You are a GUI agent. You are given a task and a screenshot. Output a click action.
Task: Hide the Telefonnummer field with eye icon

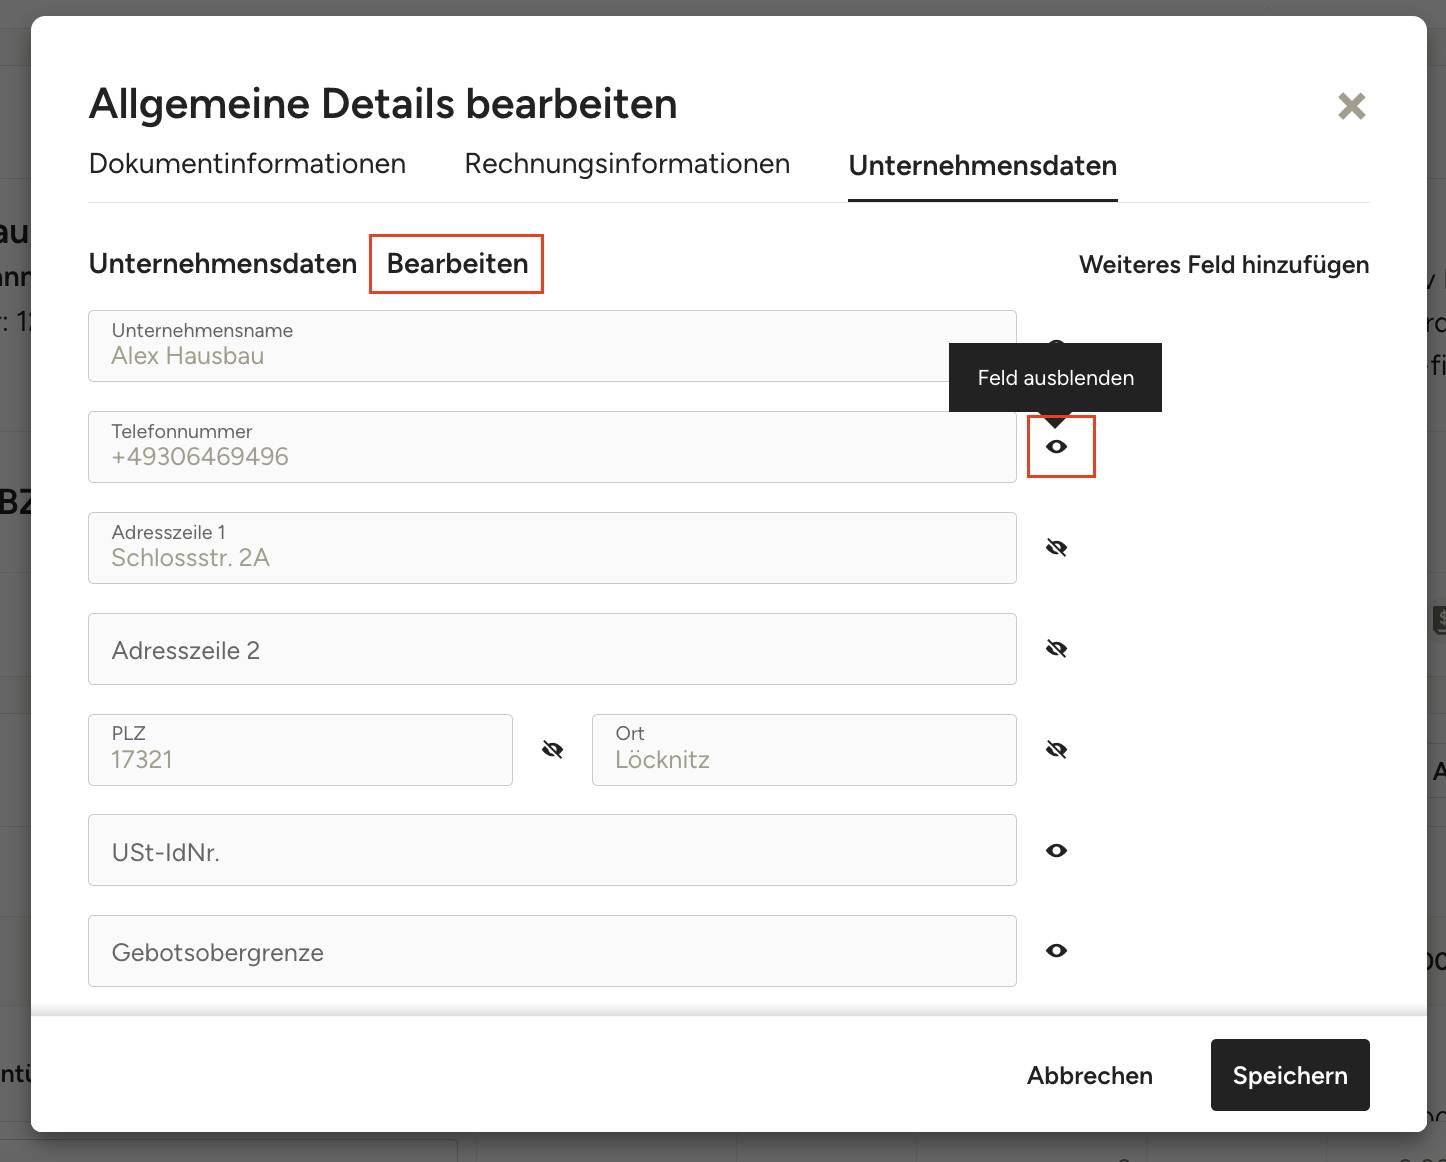tap(1056, 447)
